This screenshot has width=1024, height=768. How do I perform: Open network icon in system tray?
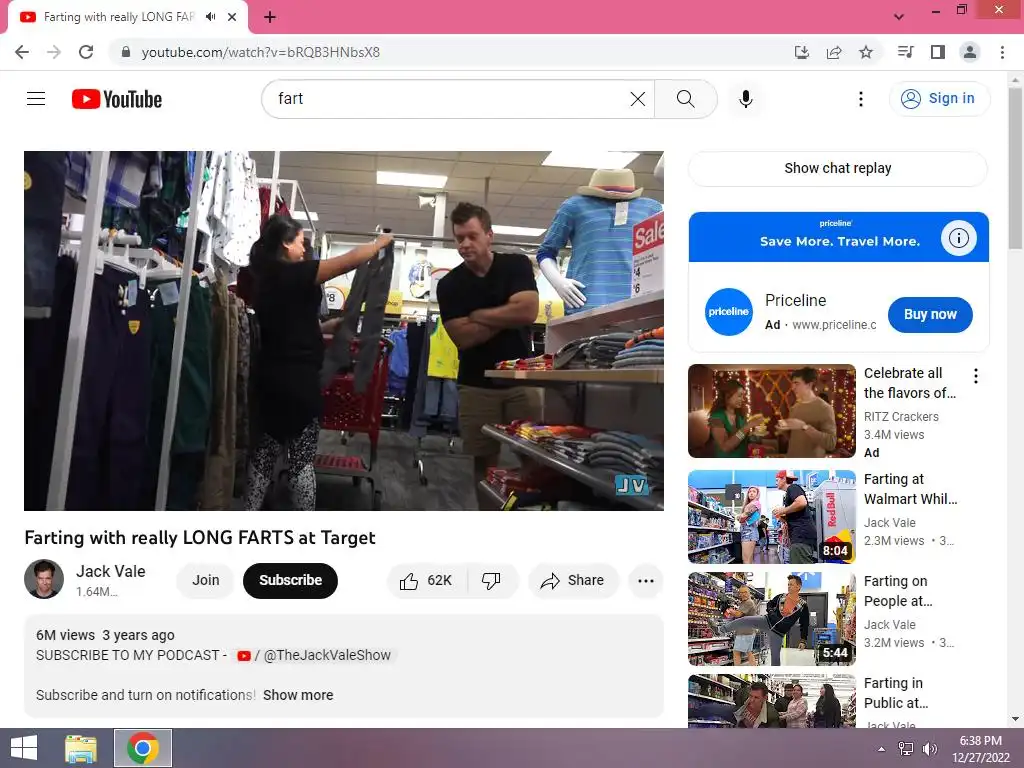[x=906, y=748]
